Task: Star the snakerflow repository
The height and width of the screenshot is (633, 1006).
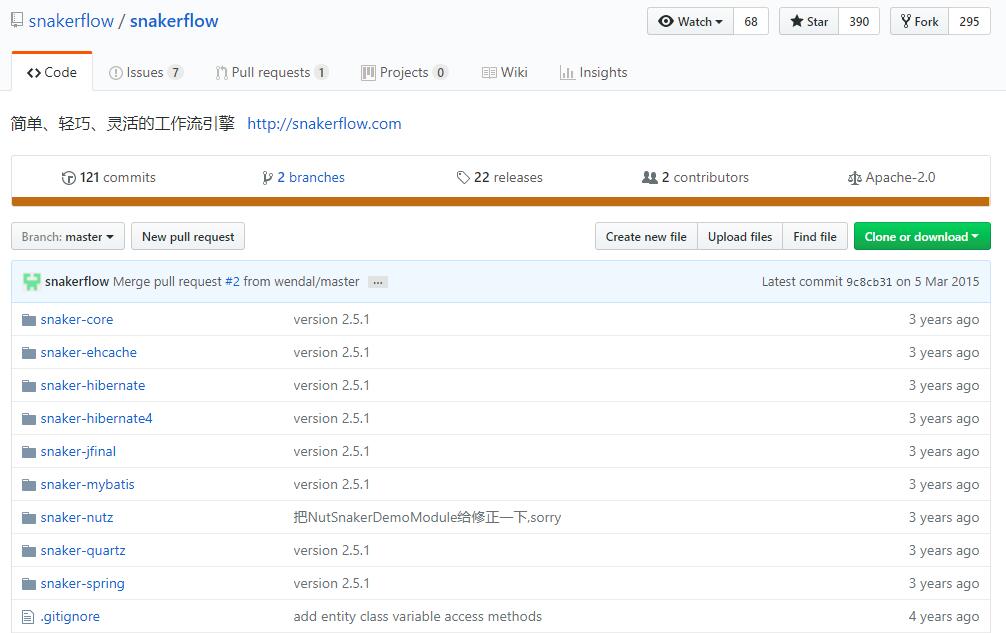Action: click(809, 22)
